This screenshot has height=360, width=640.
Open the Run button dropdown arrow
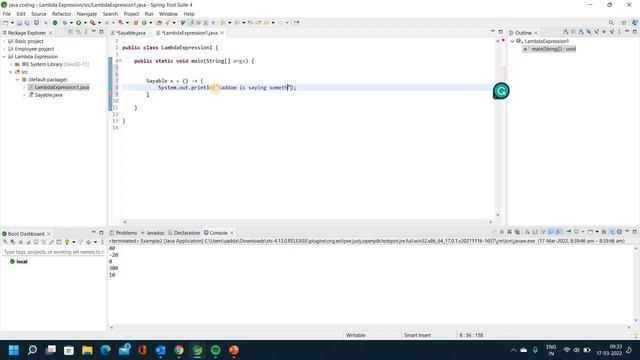85,23
